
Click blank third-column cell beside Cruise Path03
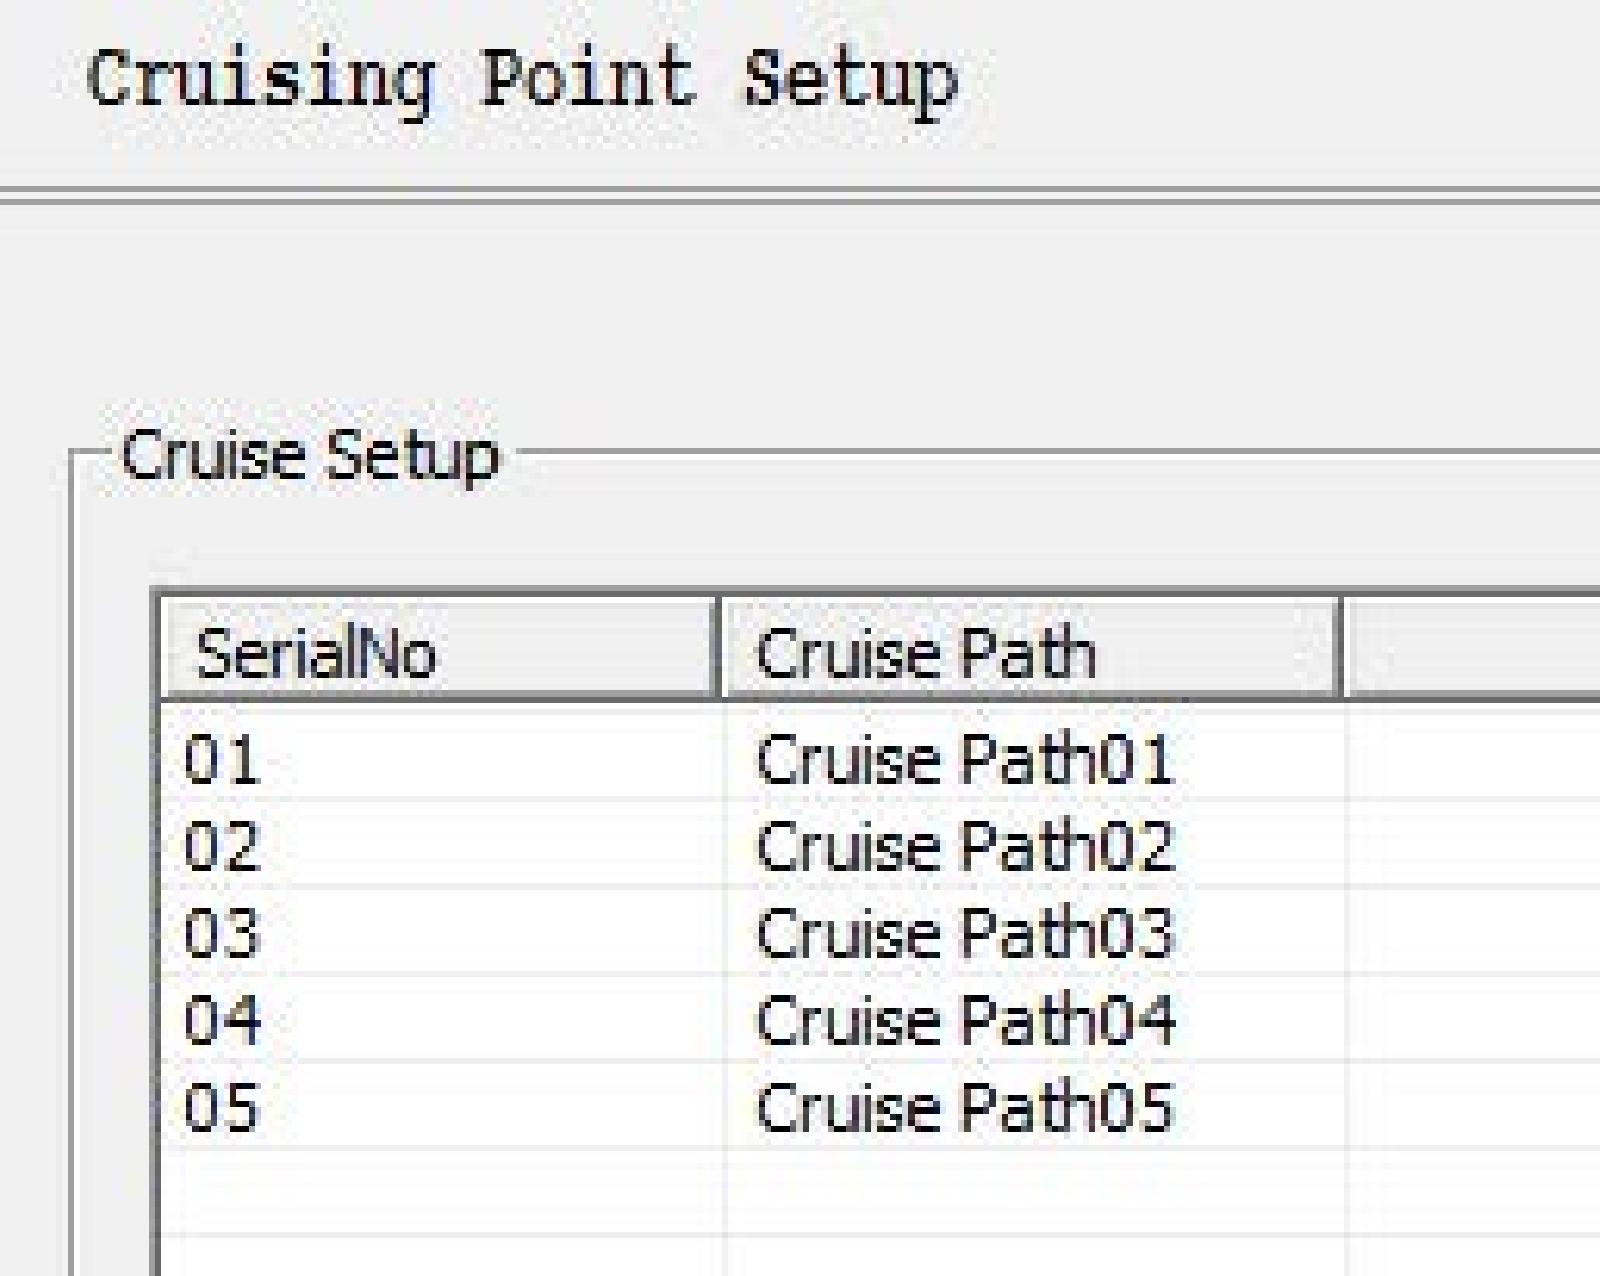tap(1474, 931)
